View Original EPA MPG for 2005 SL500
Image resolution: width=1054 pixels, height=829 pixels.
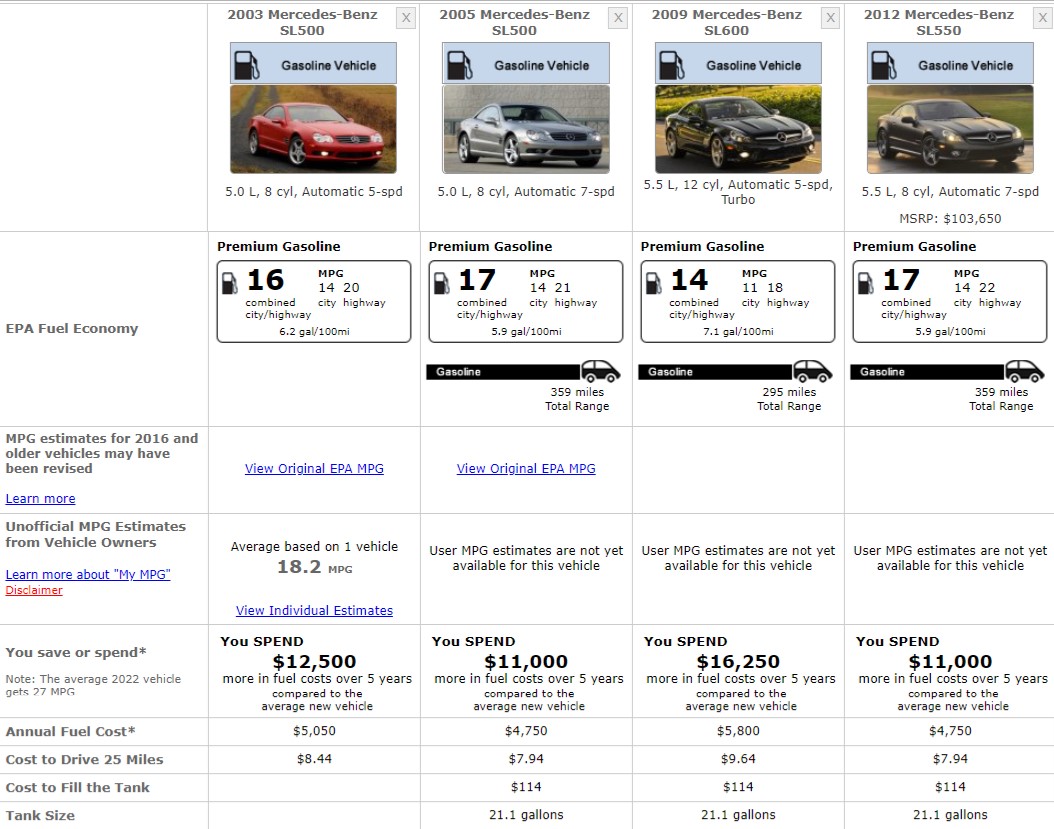526,469
